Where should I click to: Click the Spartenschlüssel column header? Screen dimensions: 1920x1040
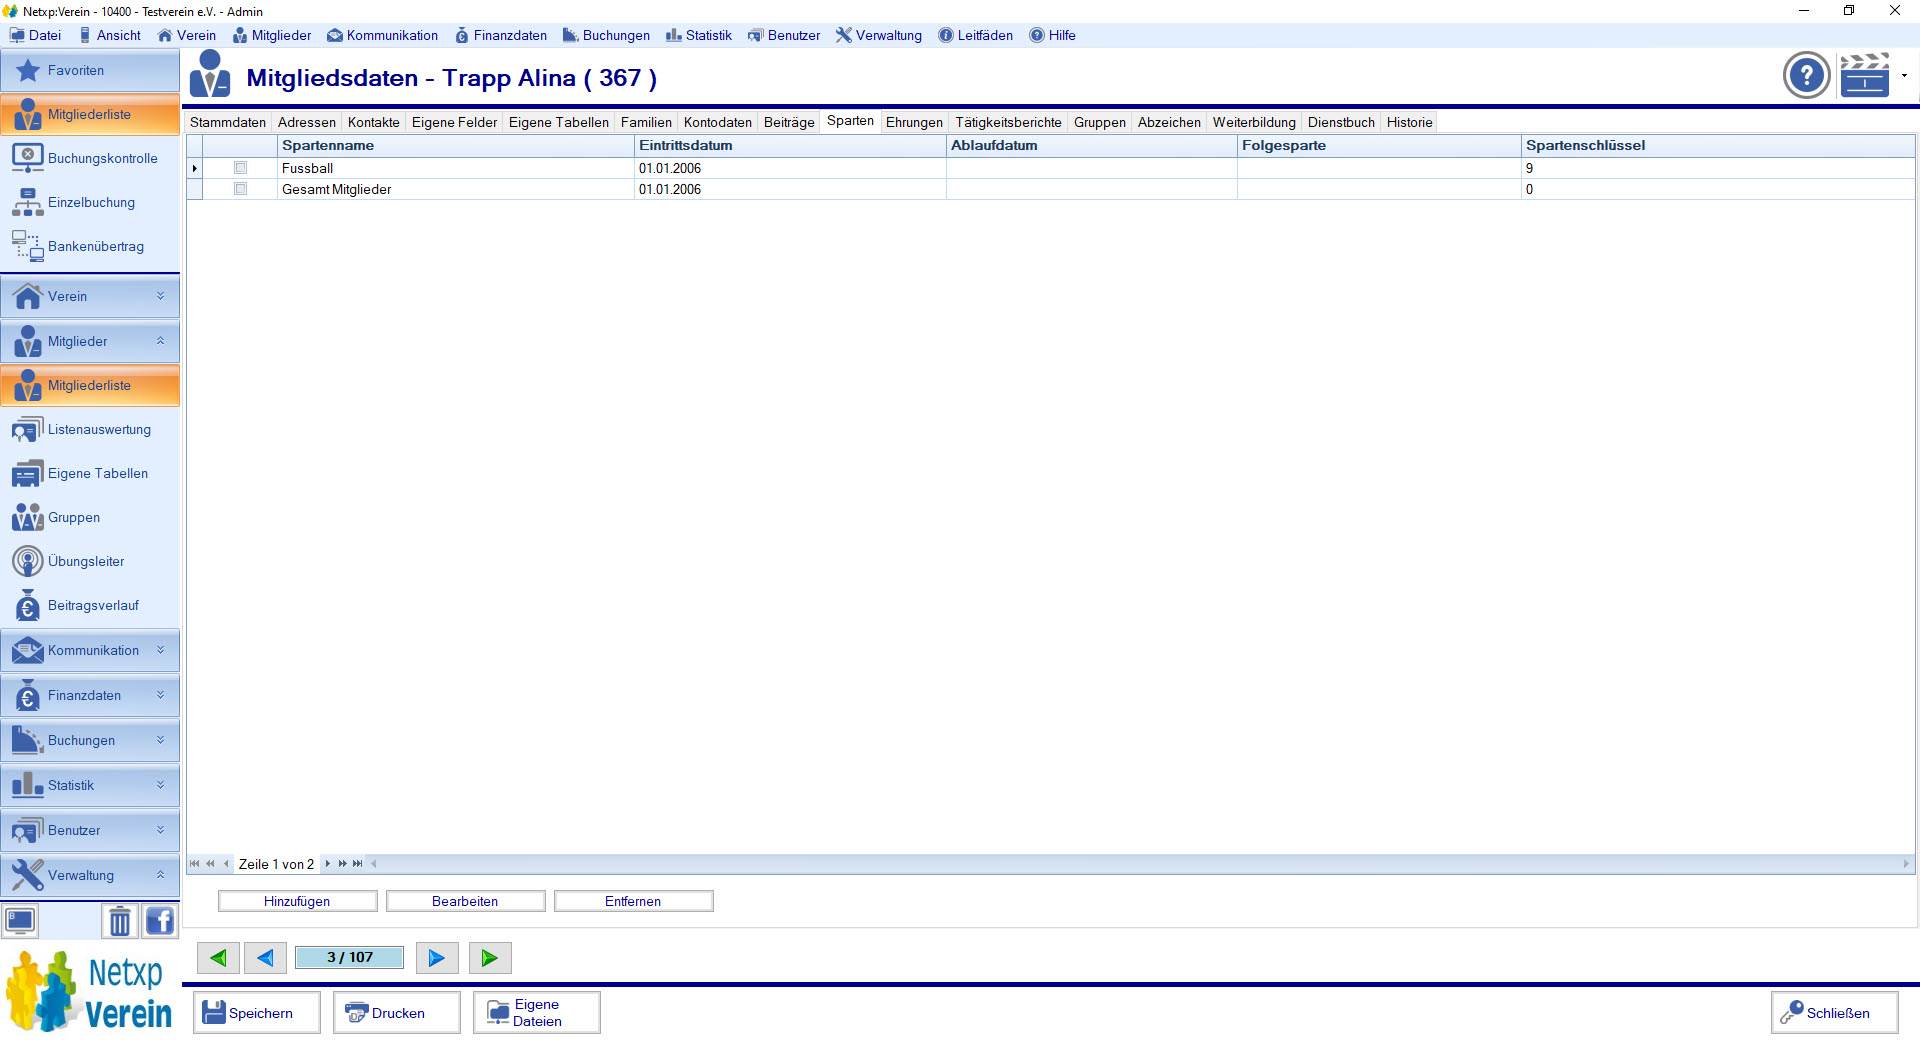click(1718, 146)
